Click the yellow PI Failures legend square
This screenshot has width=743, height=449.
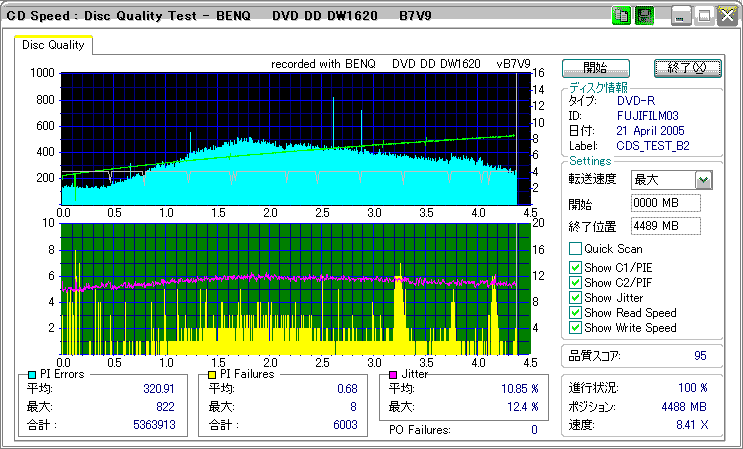coord(212,375)
